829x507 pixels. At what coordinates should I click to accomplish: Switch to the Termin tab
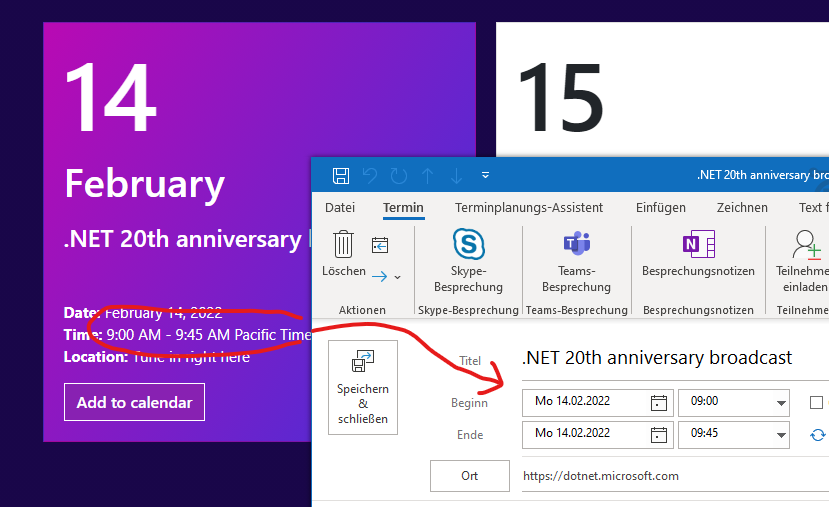click(403, 208)
